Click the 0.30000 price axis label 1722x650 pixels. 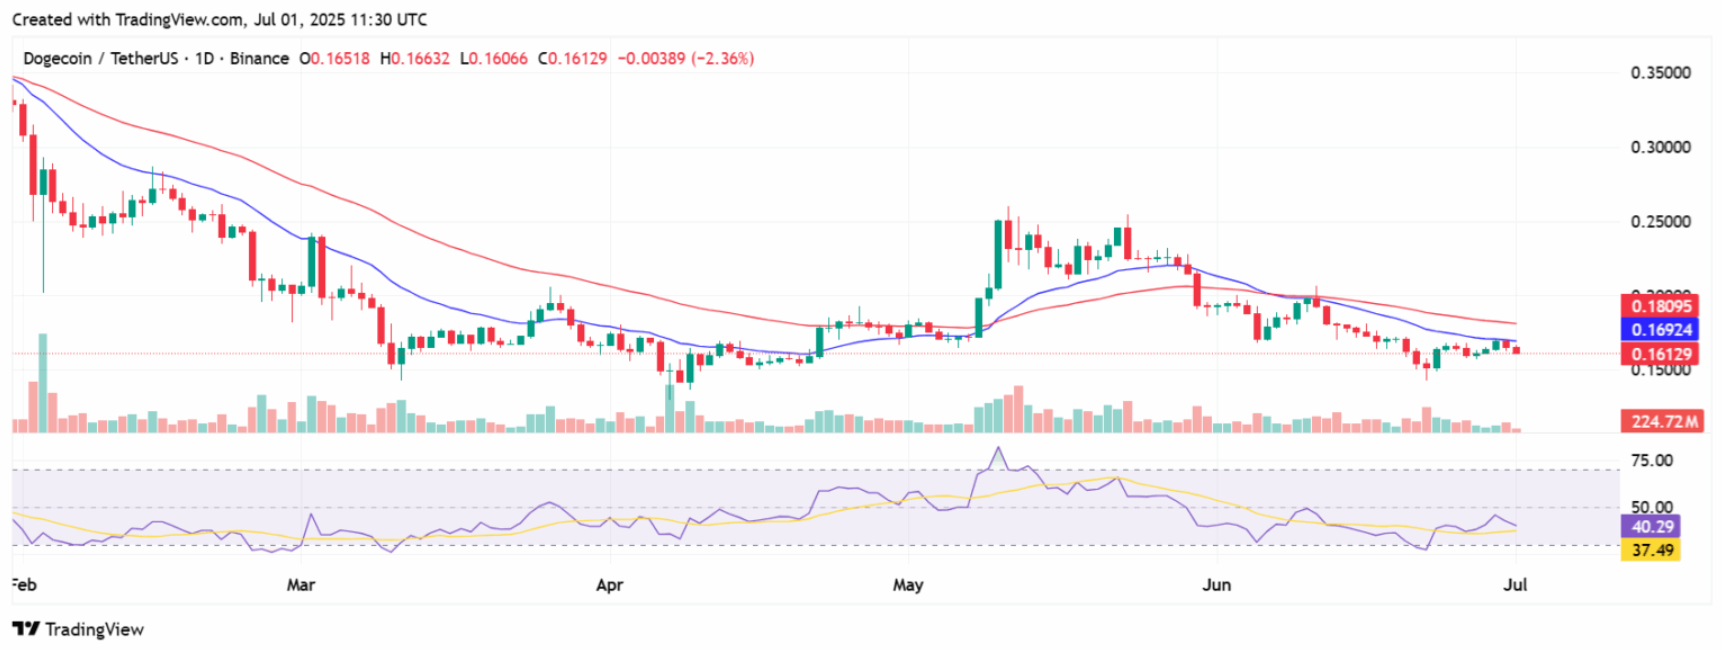pos(1660,147)
